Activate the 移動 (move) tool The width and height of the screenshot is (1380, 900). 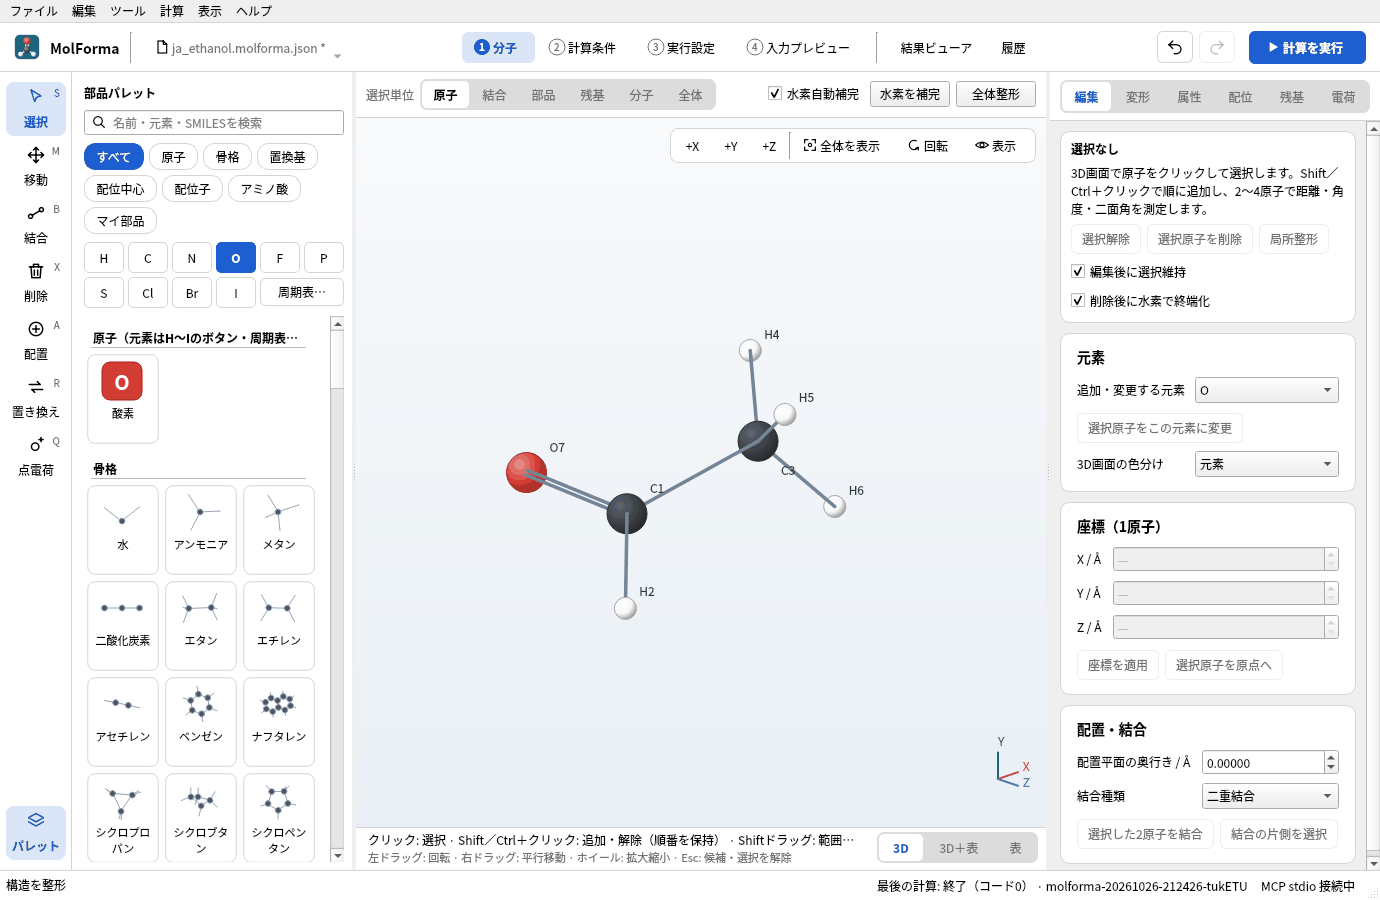coord(36,166)
